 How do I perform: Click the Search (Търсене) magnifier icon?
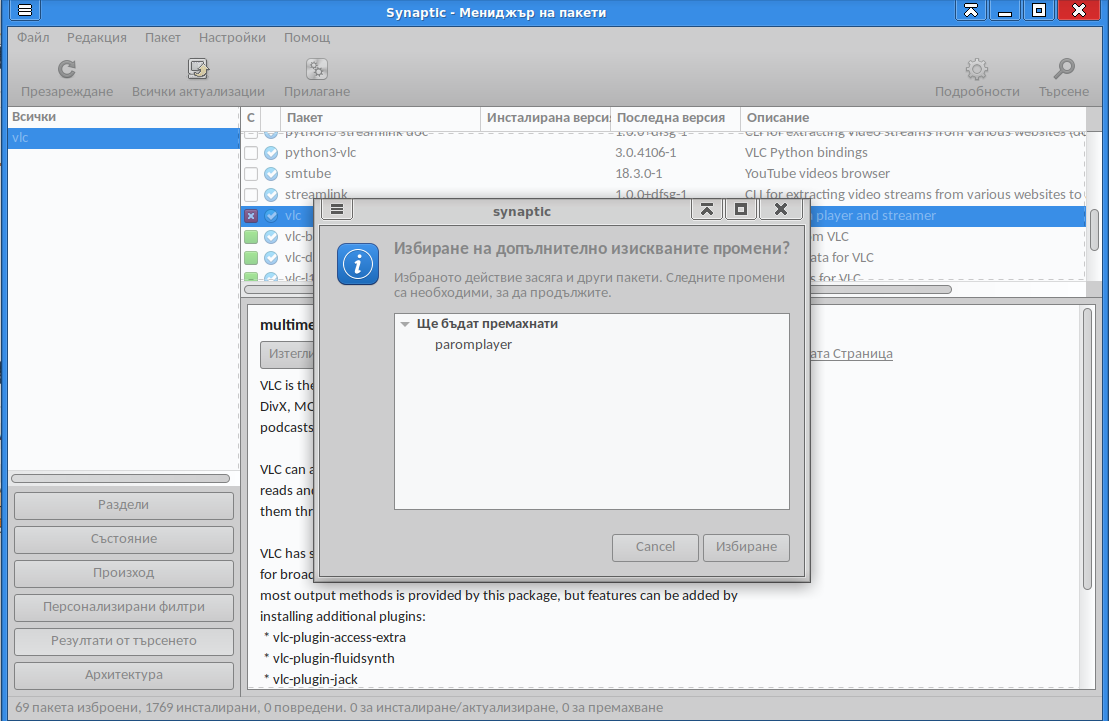point(1064,69)
